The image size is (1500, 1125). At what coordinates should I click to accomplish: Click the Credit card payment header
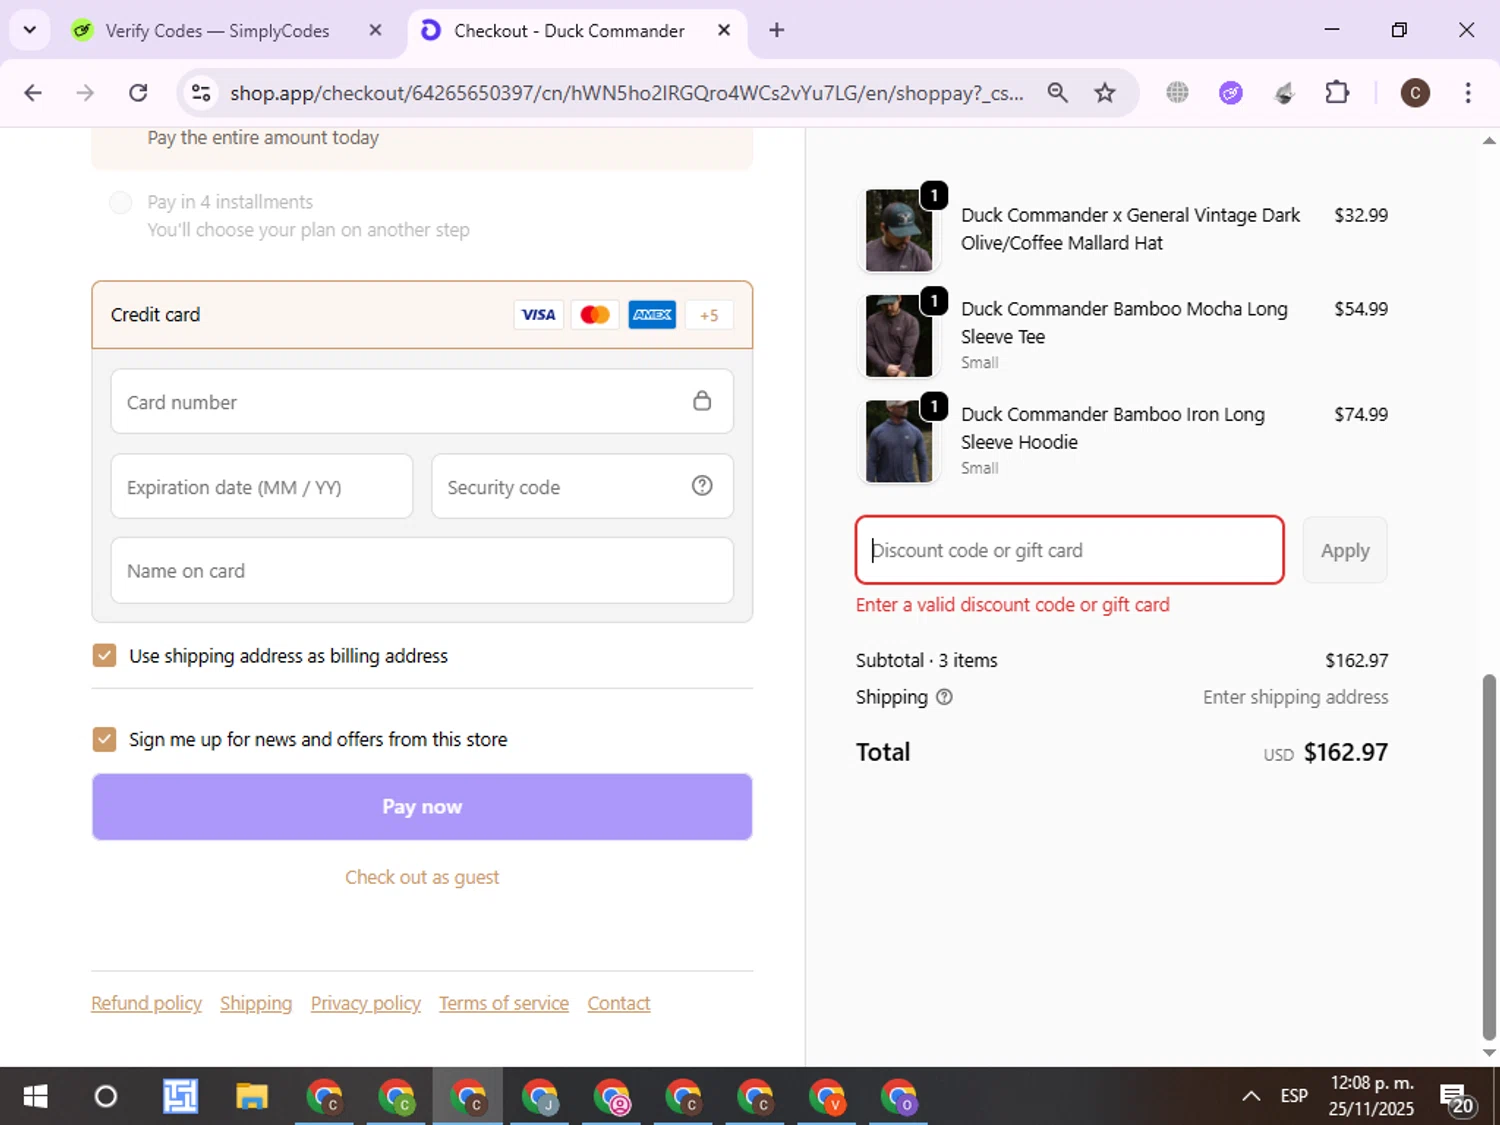tap(422, 315)
